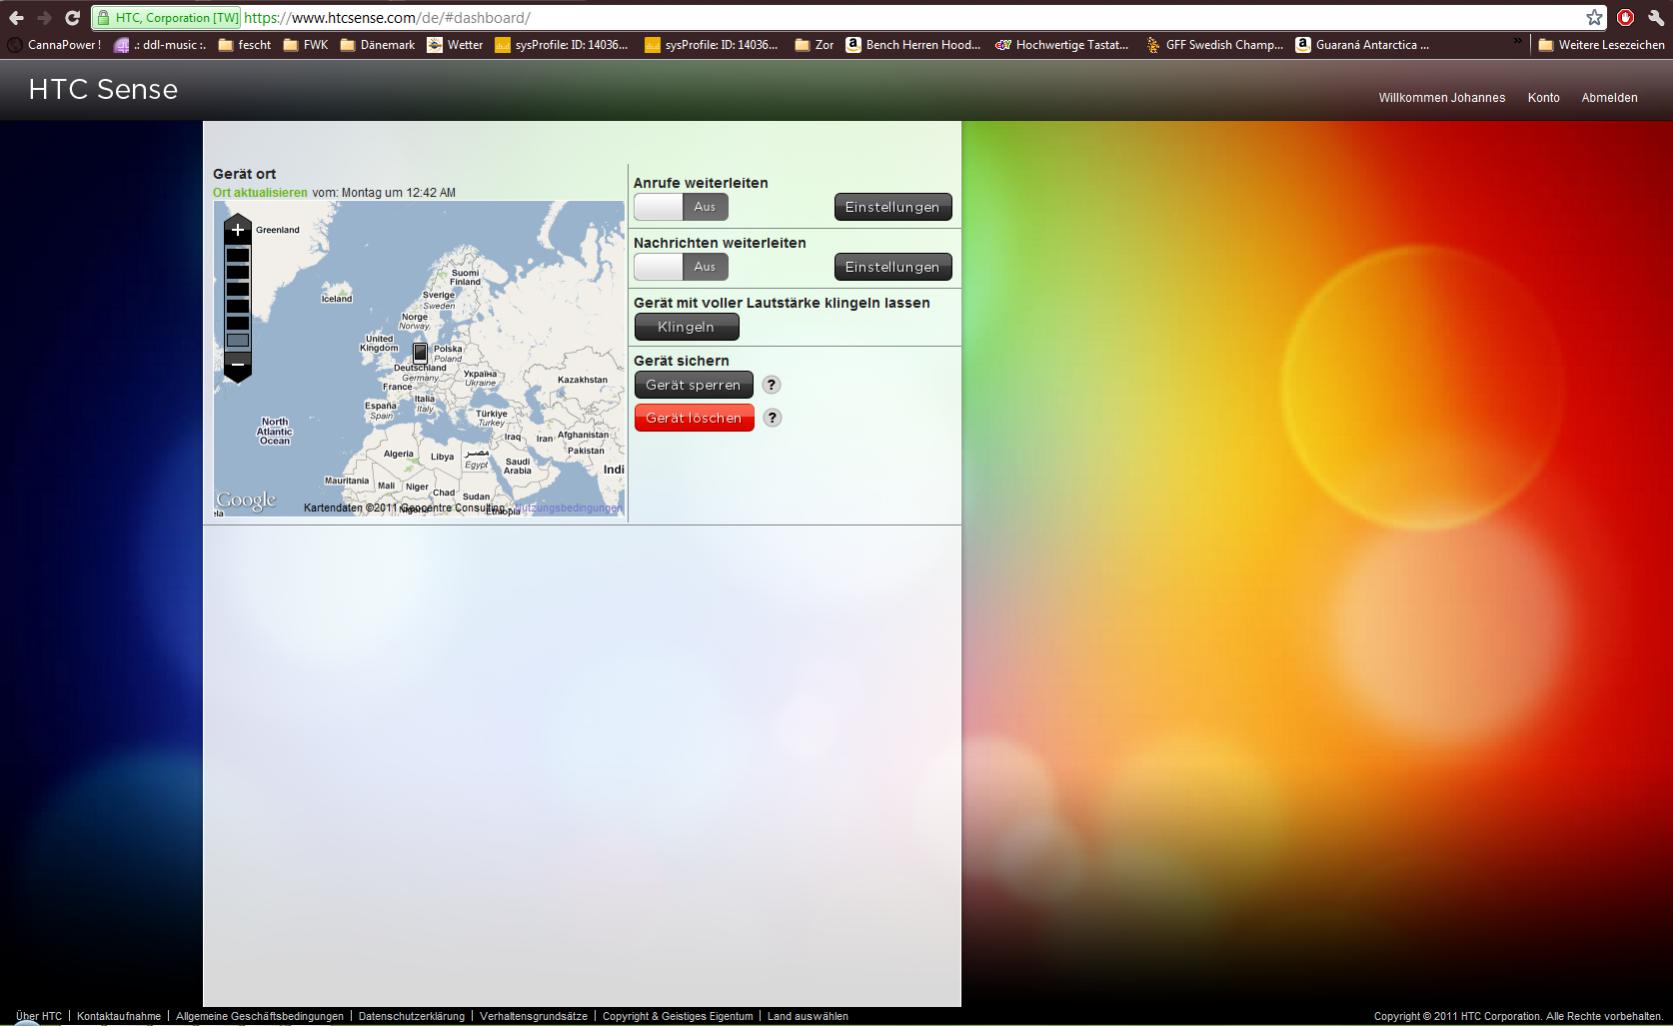Open Copyright & Geistiges Eigentum link
The width and height of the screenshot is (1673, 1026).
pyautogui.click(x=678, y=1016)
